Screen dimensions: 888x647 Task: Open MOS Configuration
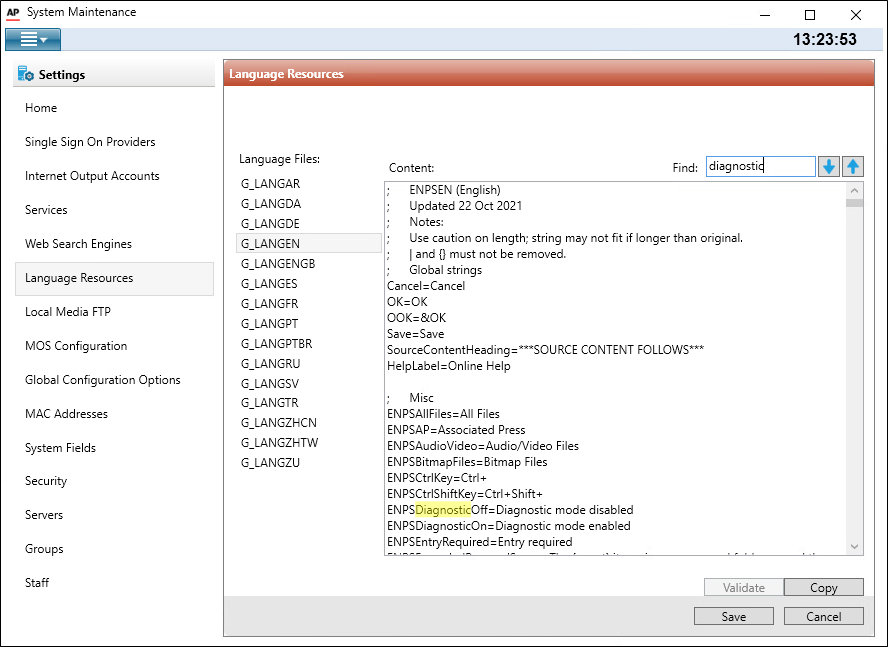point(76,346)
